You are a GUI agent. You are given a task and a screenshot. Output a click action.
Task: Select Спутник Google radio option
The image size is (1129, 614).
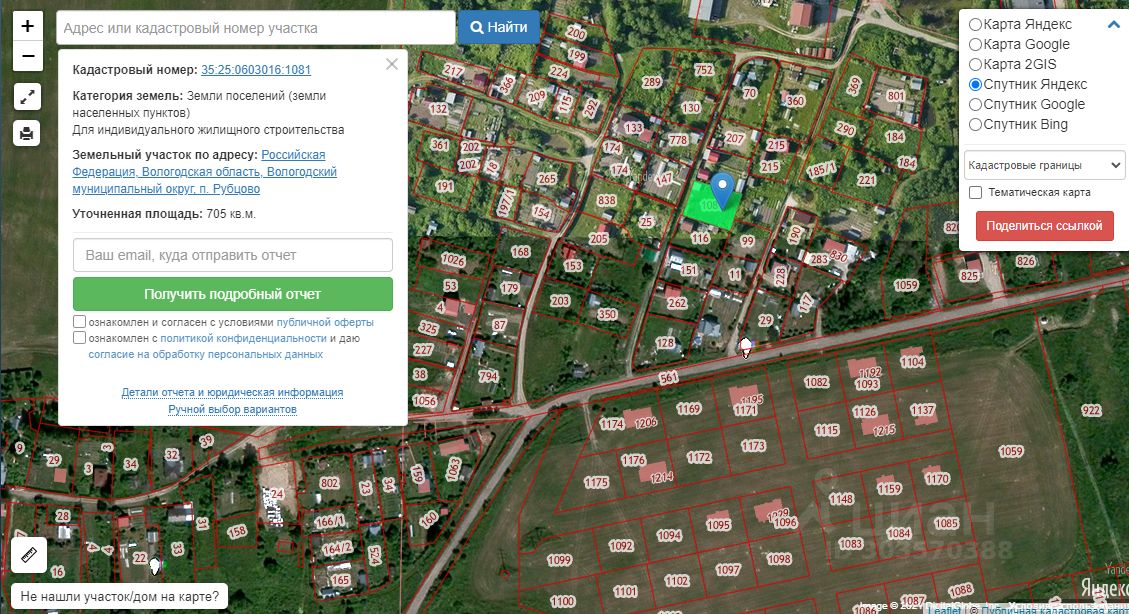coord(975,104)
